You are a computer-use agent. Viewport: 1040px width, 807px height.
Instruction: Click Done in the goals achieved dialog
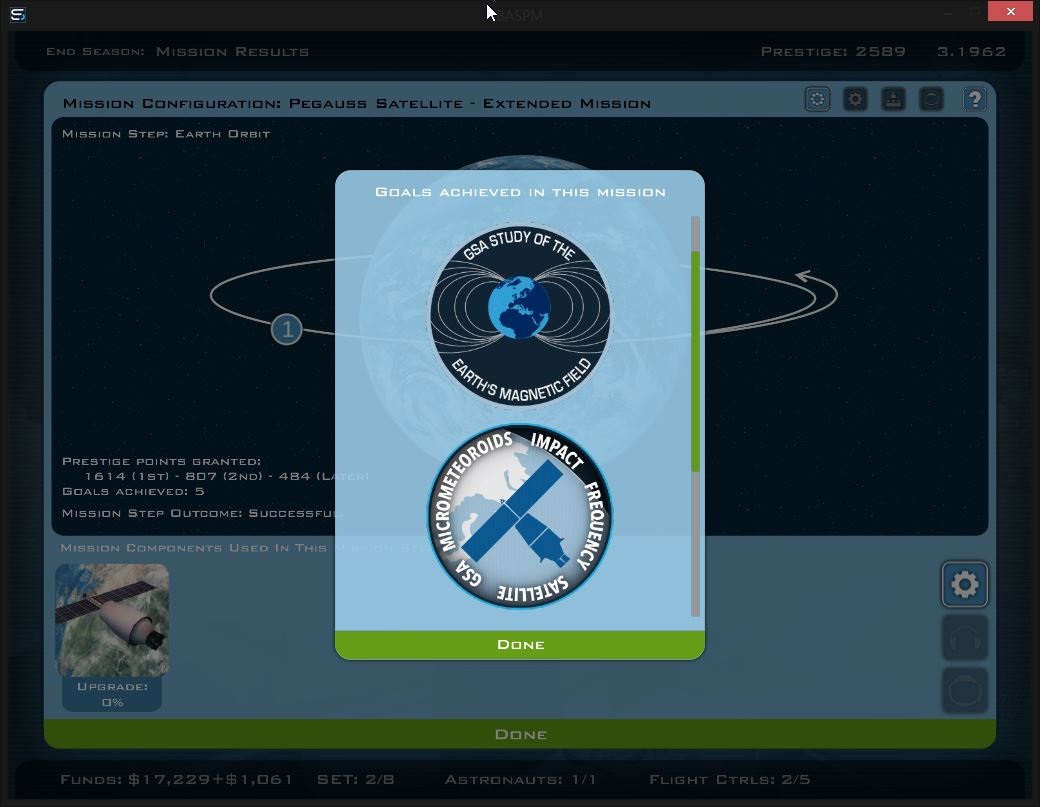(x=520, y=645)
